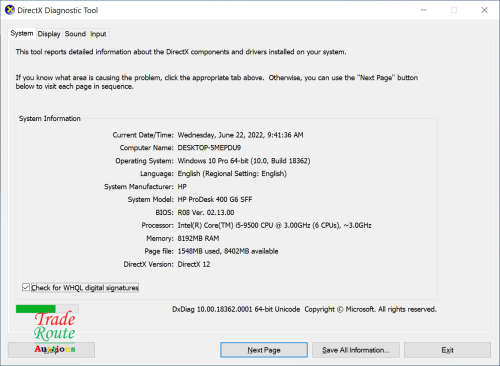Switch to the Display tab
Screen dimensions: 500x366
[49, 34]
